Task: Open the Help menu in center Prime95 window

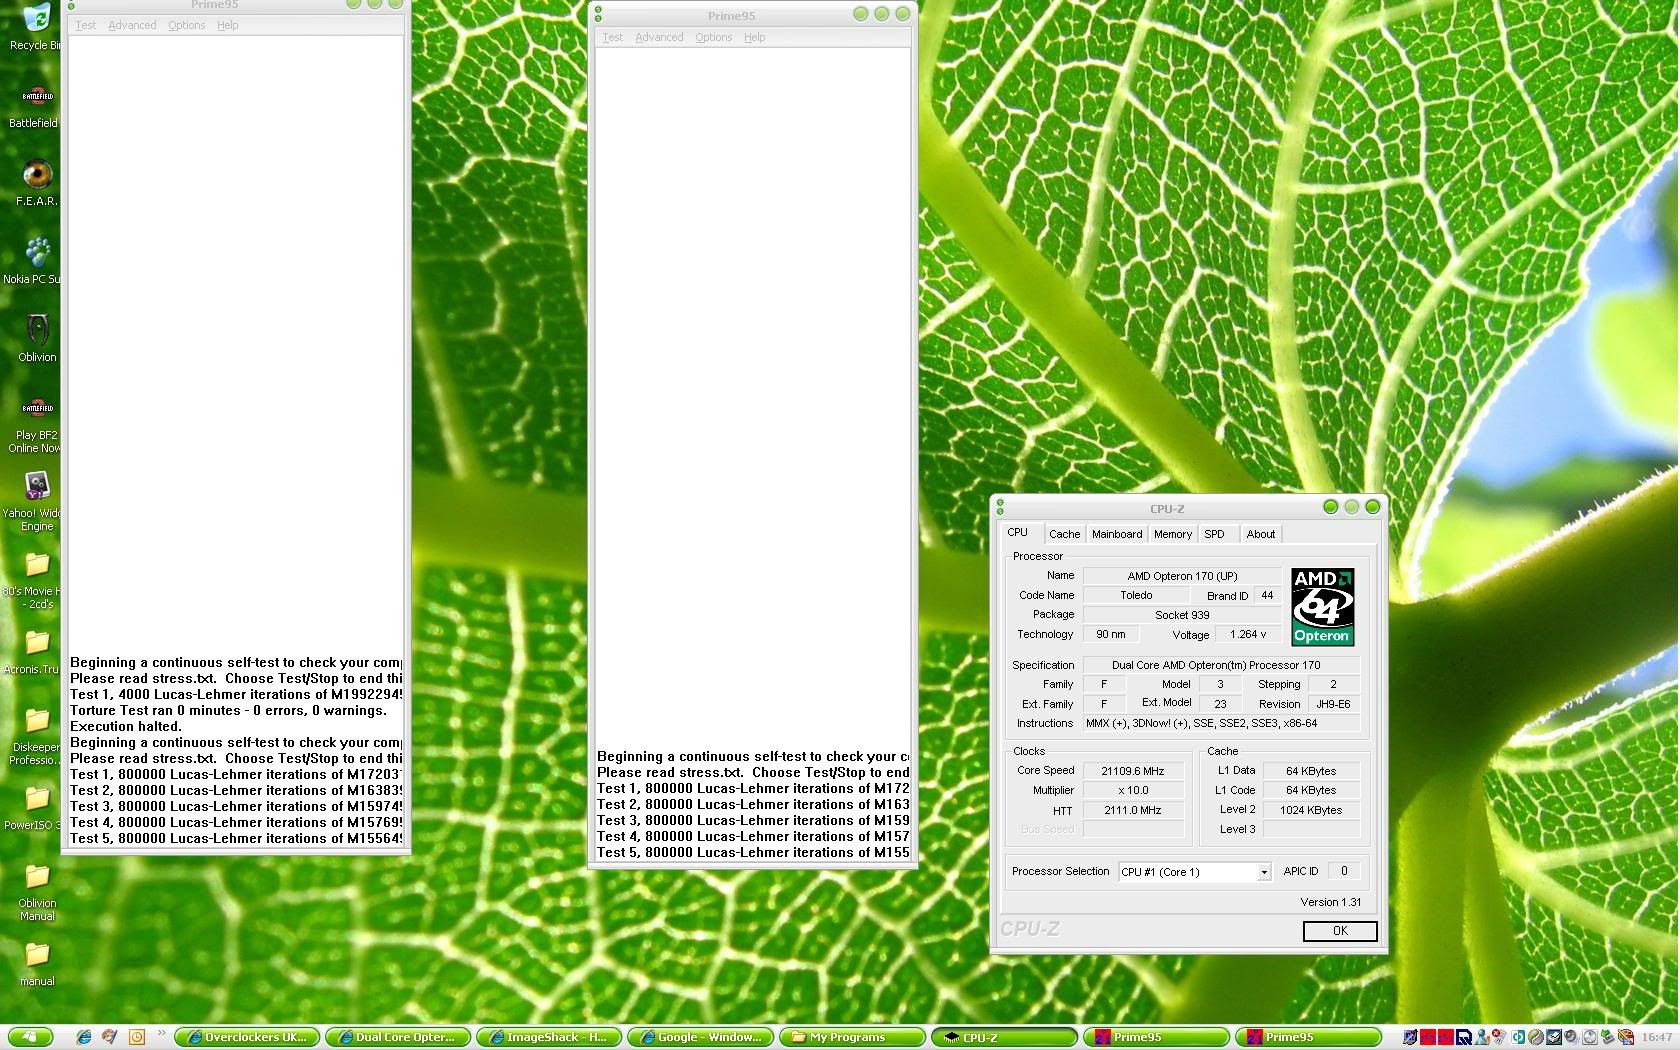Action: click(755, 37)
